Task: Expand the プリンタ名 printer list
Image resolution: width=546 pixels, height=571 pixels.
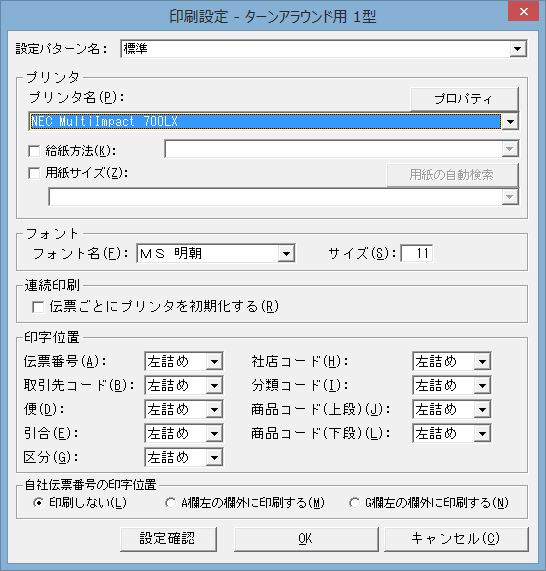Action: point(510,122)
